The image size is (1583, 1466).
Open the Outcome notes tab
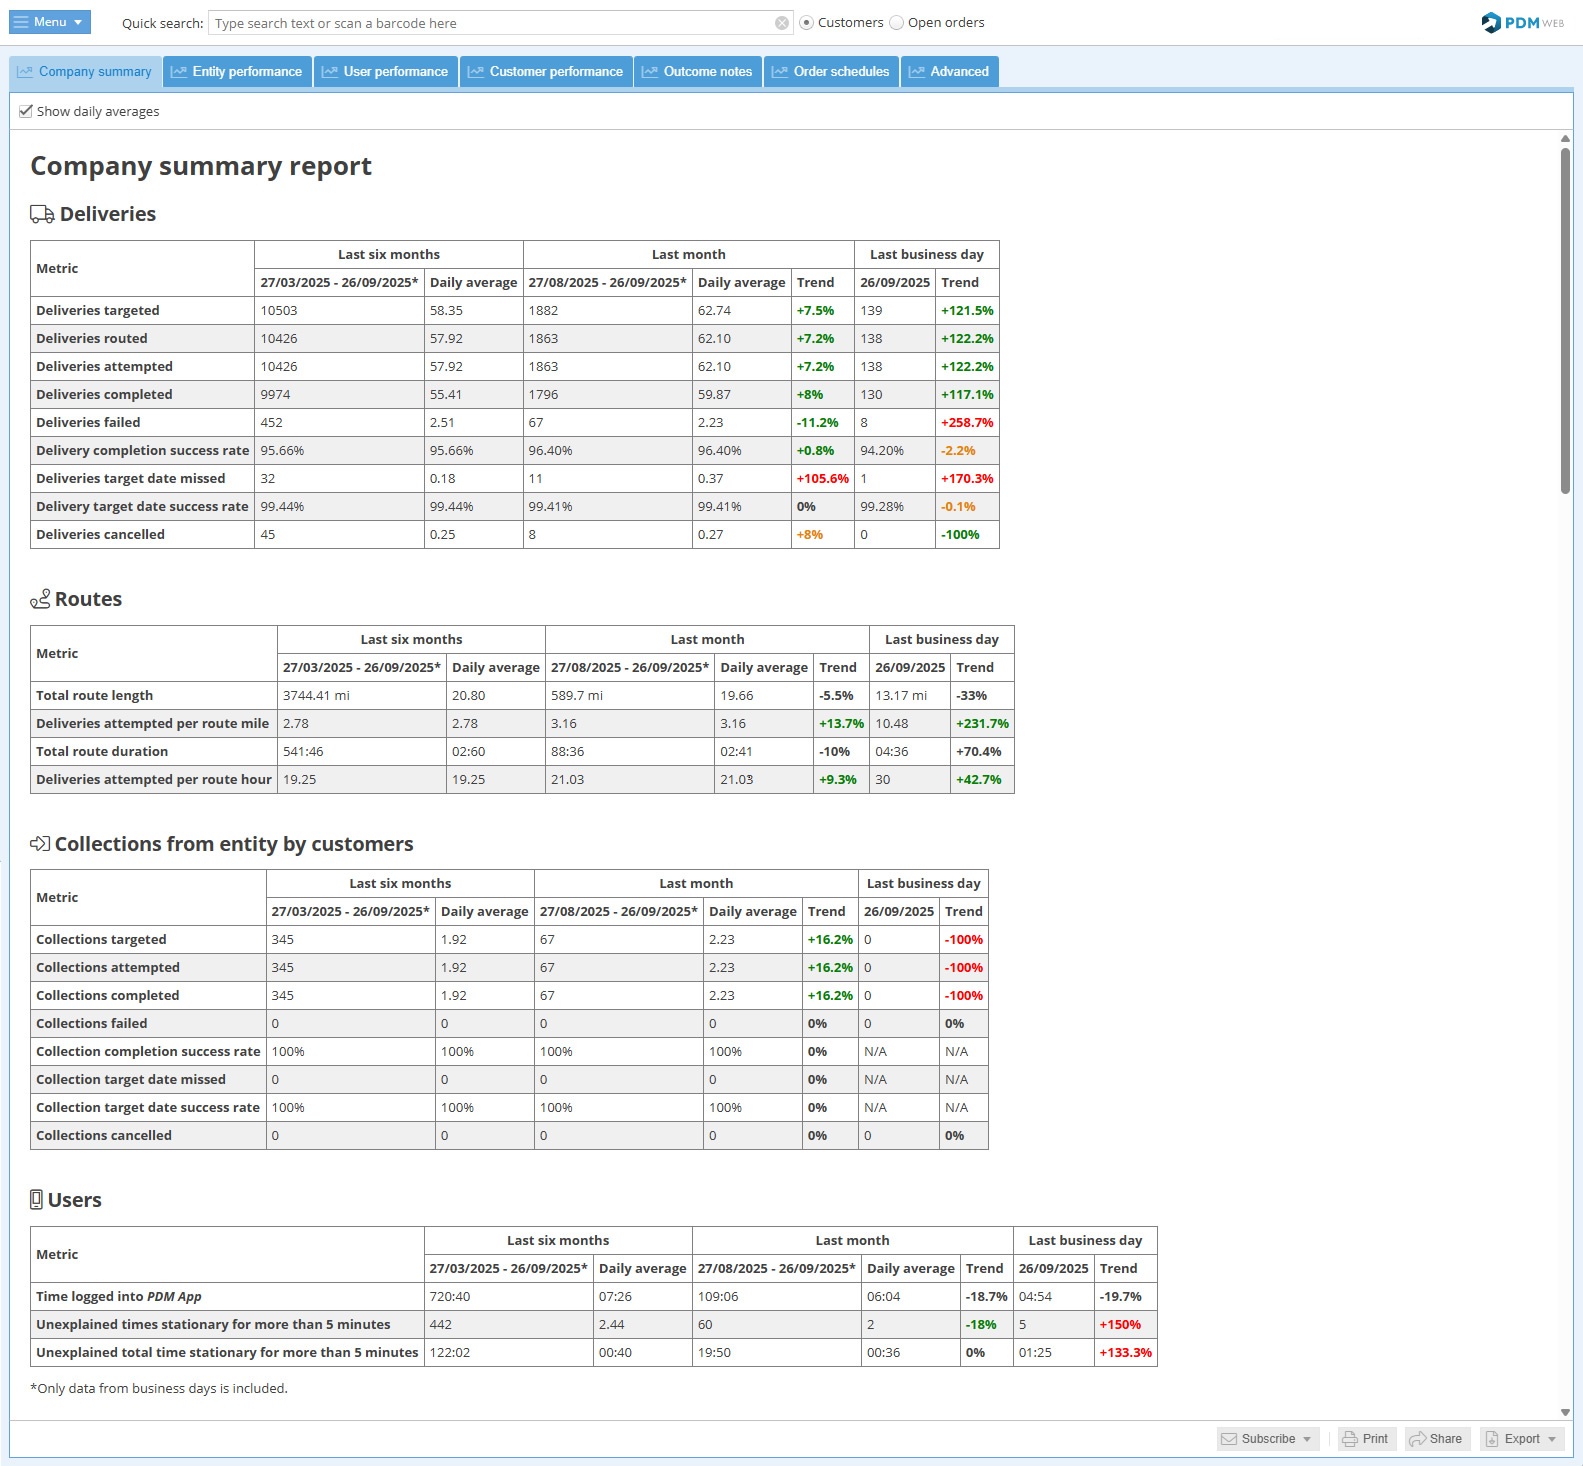point(697,72)
